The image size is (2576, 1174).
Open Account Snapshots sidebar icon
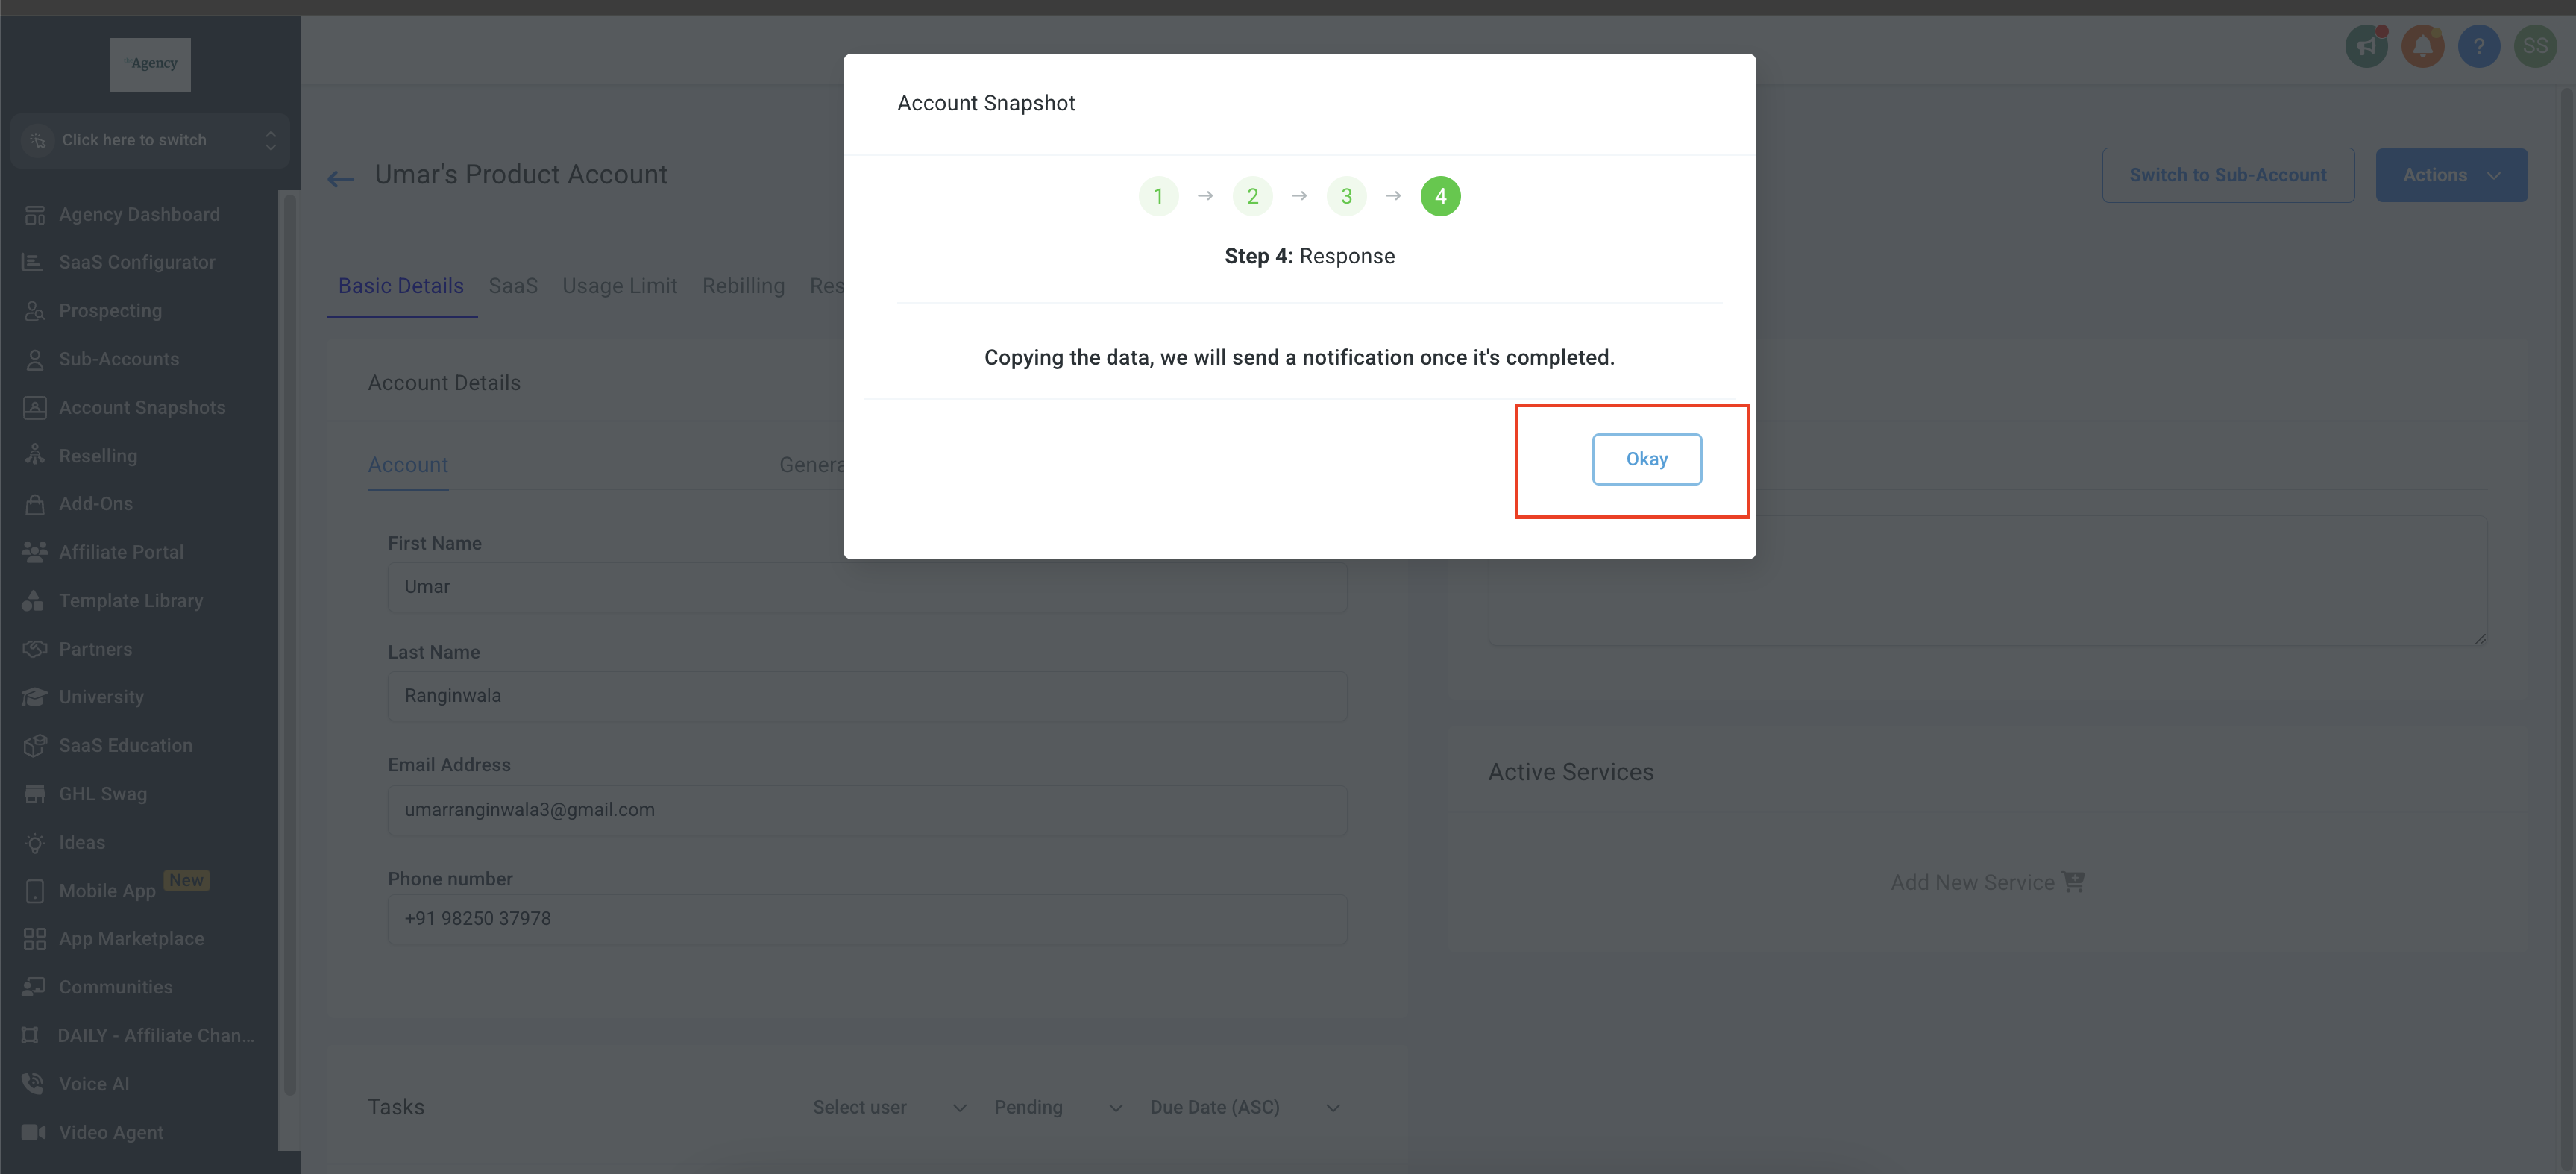(x=34, y=408)
